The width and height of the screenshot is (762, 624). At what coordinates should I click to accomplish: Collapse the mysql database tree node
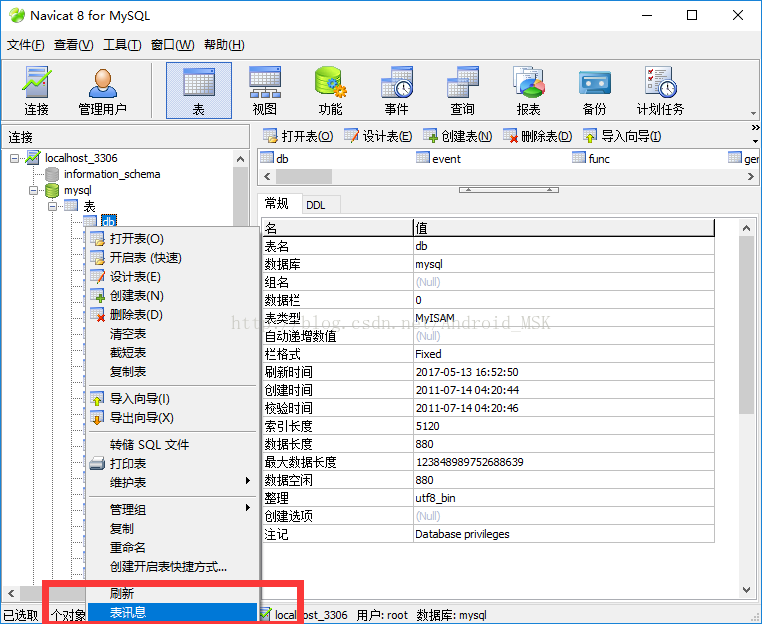[x=34, y=190]
